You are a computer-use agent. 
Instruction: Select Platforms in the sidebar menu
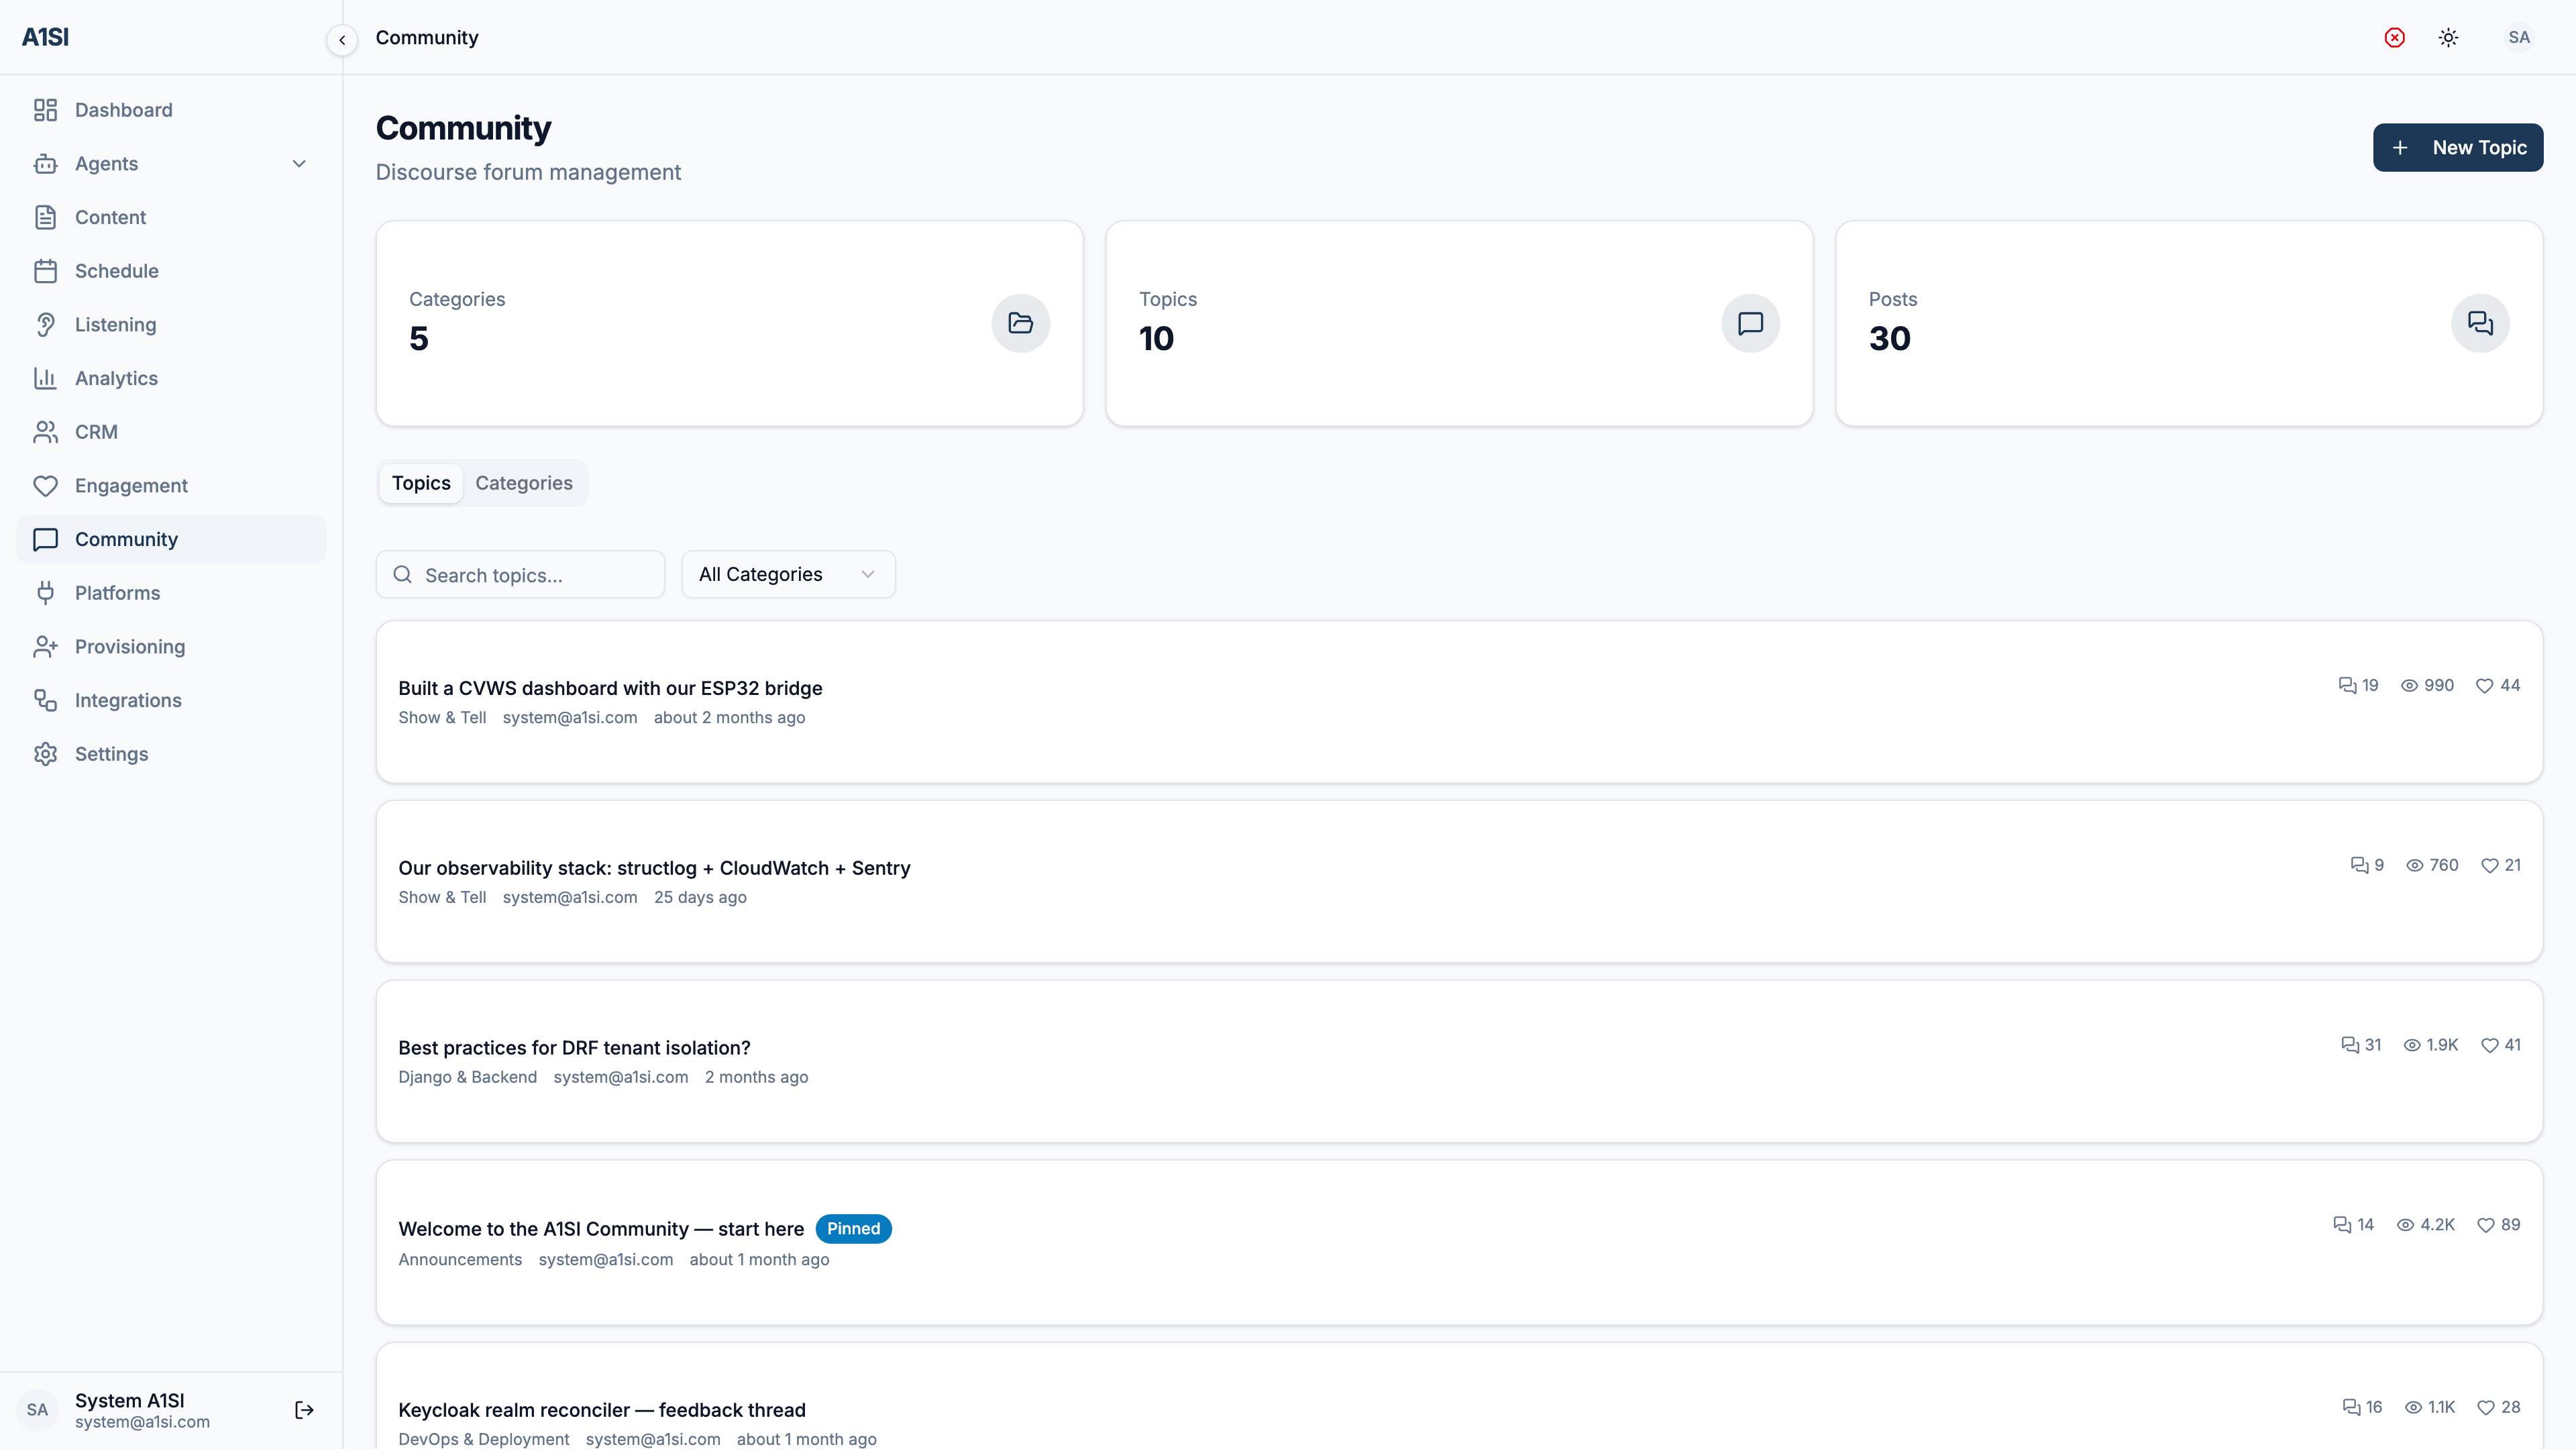tap(171, 593)
